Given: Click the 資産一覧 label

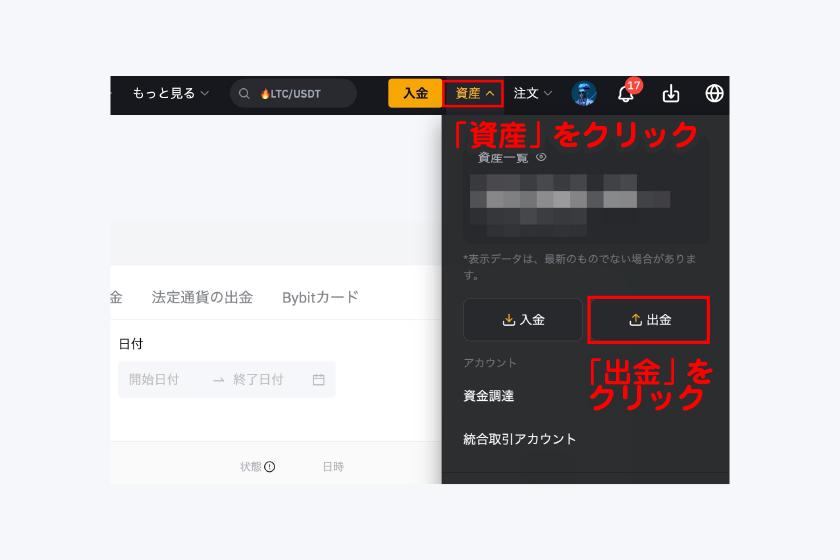Looking at the screenshot, I should [x=502, y=158].
